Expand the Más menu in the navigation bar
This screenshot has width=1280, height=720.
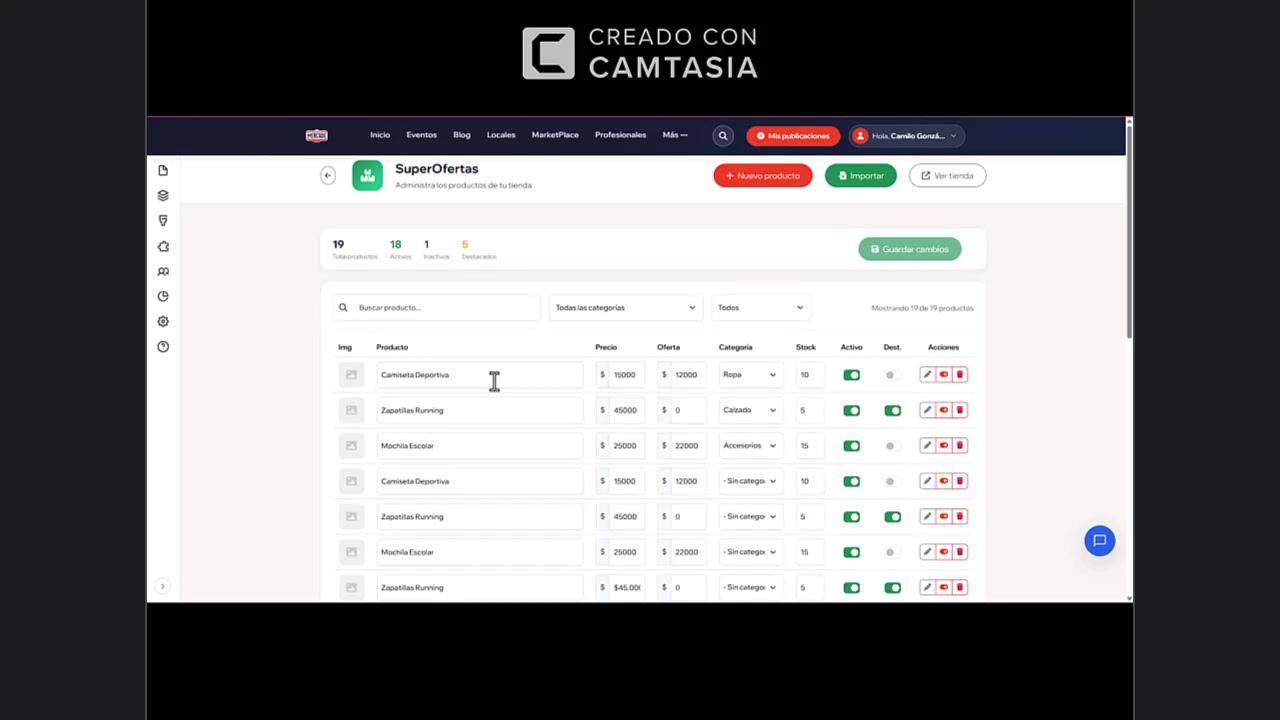(675, 135)
